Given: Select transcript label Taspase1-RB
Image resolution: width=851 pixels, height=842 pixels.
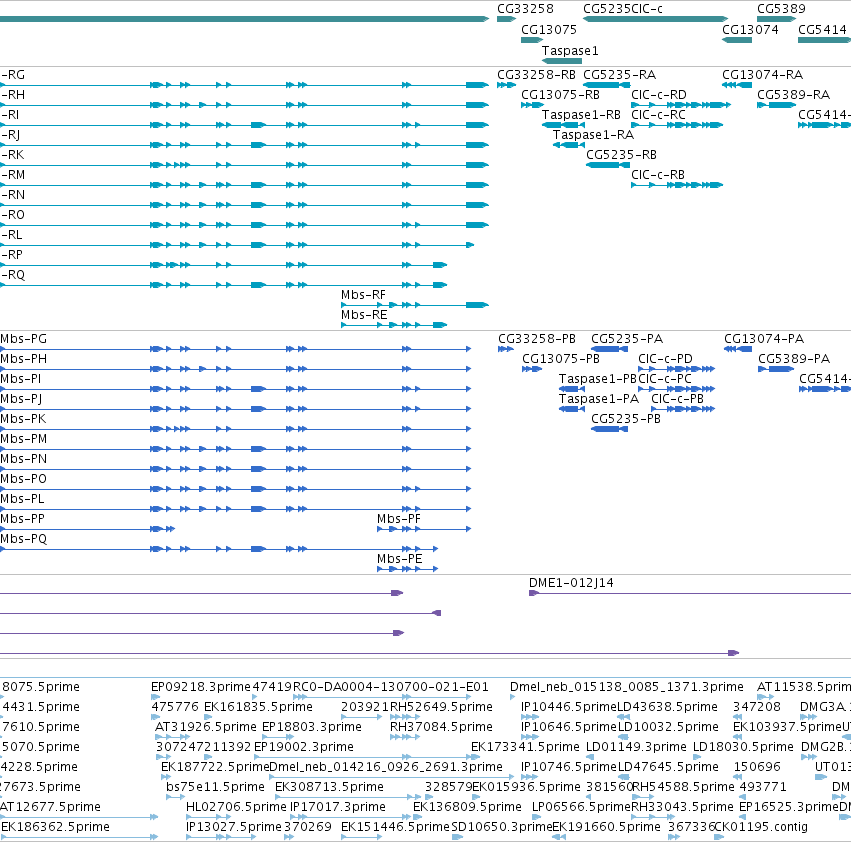Looking at the screenshot, I should (x=581, y=115).
